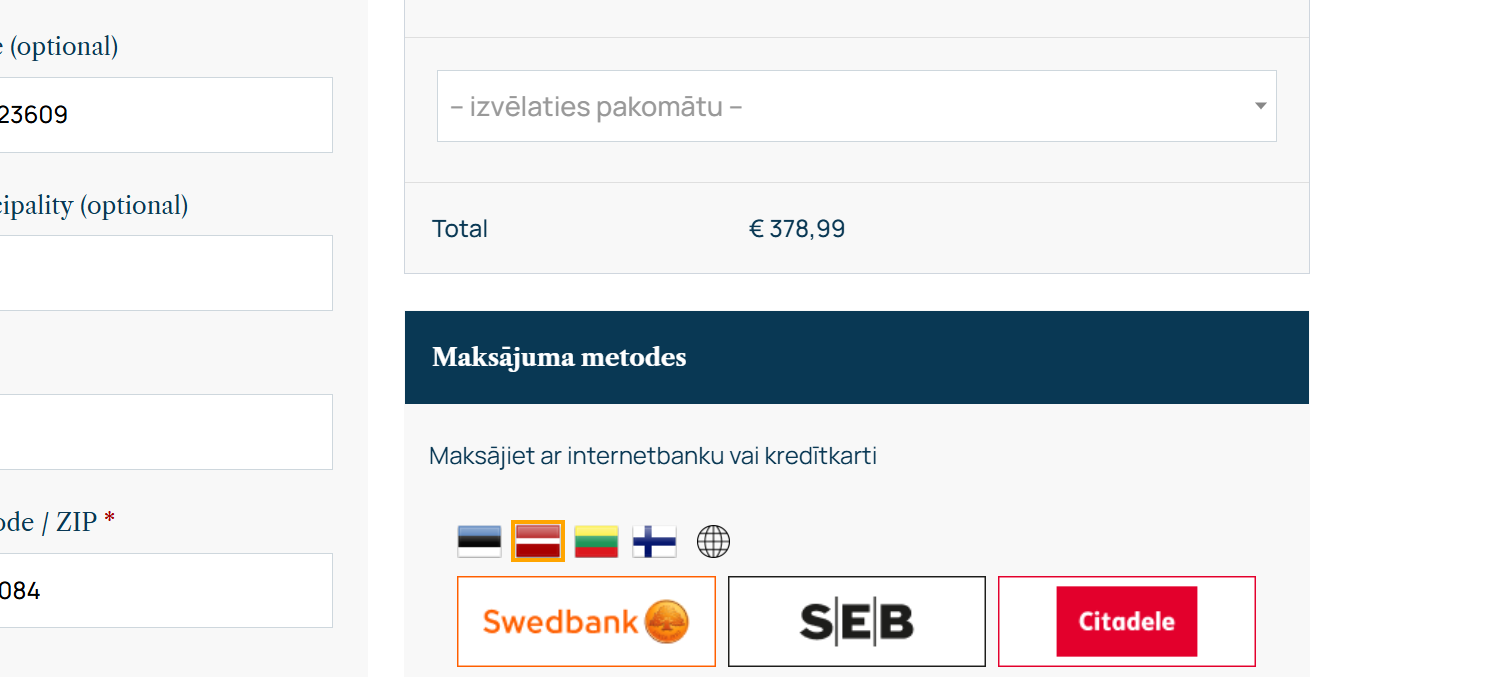Select the Estonian flag icon
This screenshot has width=1499, height=677.
coord(479,542)
